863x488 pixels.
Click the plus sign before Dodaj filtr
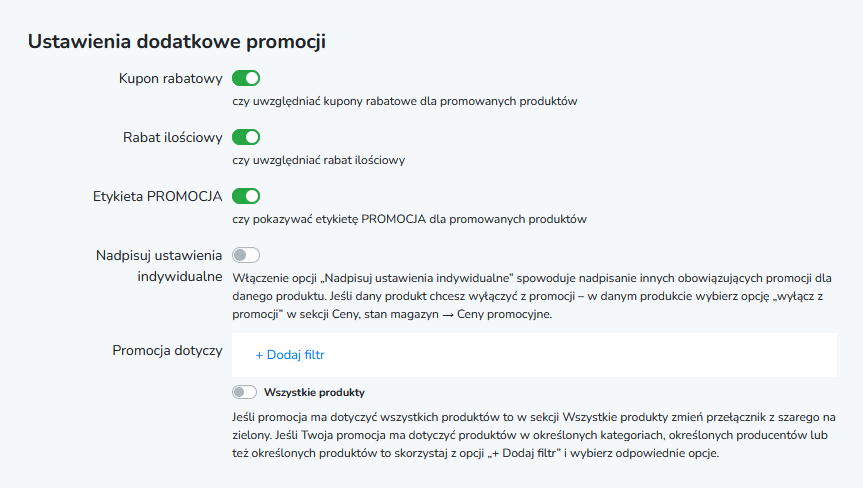[x=259, y=355]
